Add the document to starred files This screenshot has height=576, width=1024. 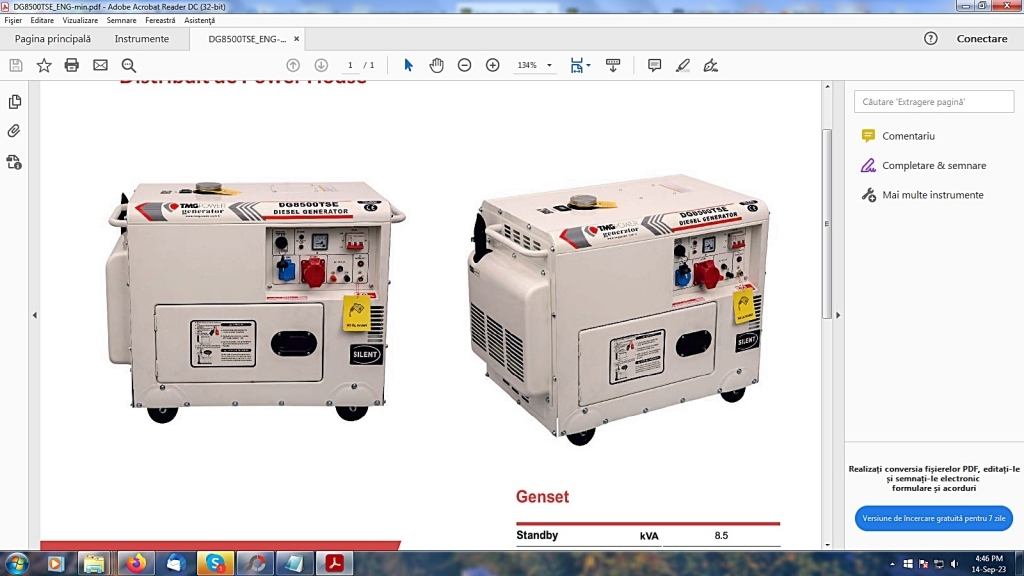point(44,65)
